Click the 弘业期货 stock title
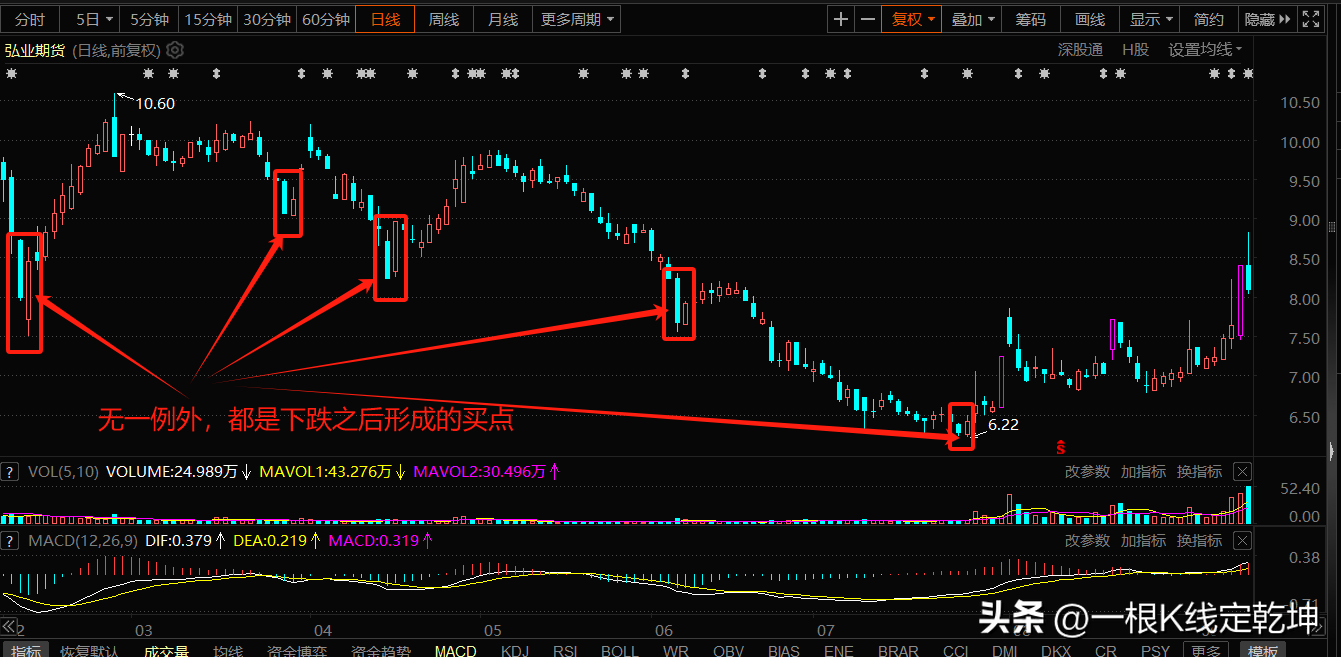Viewport: 1341px width, 657px height. point(34,50)
